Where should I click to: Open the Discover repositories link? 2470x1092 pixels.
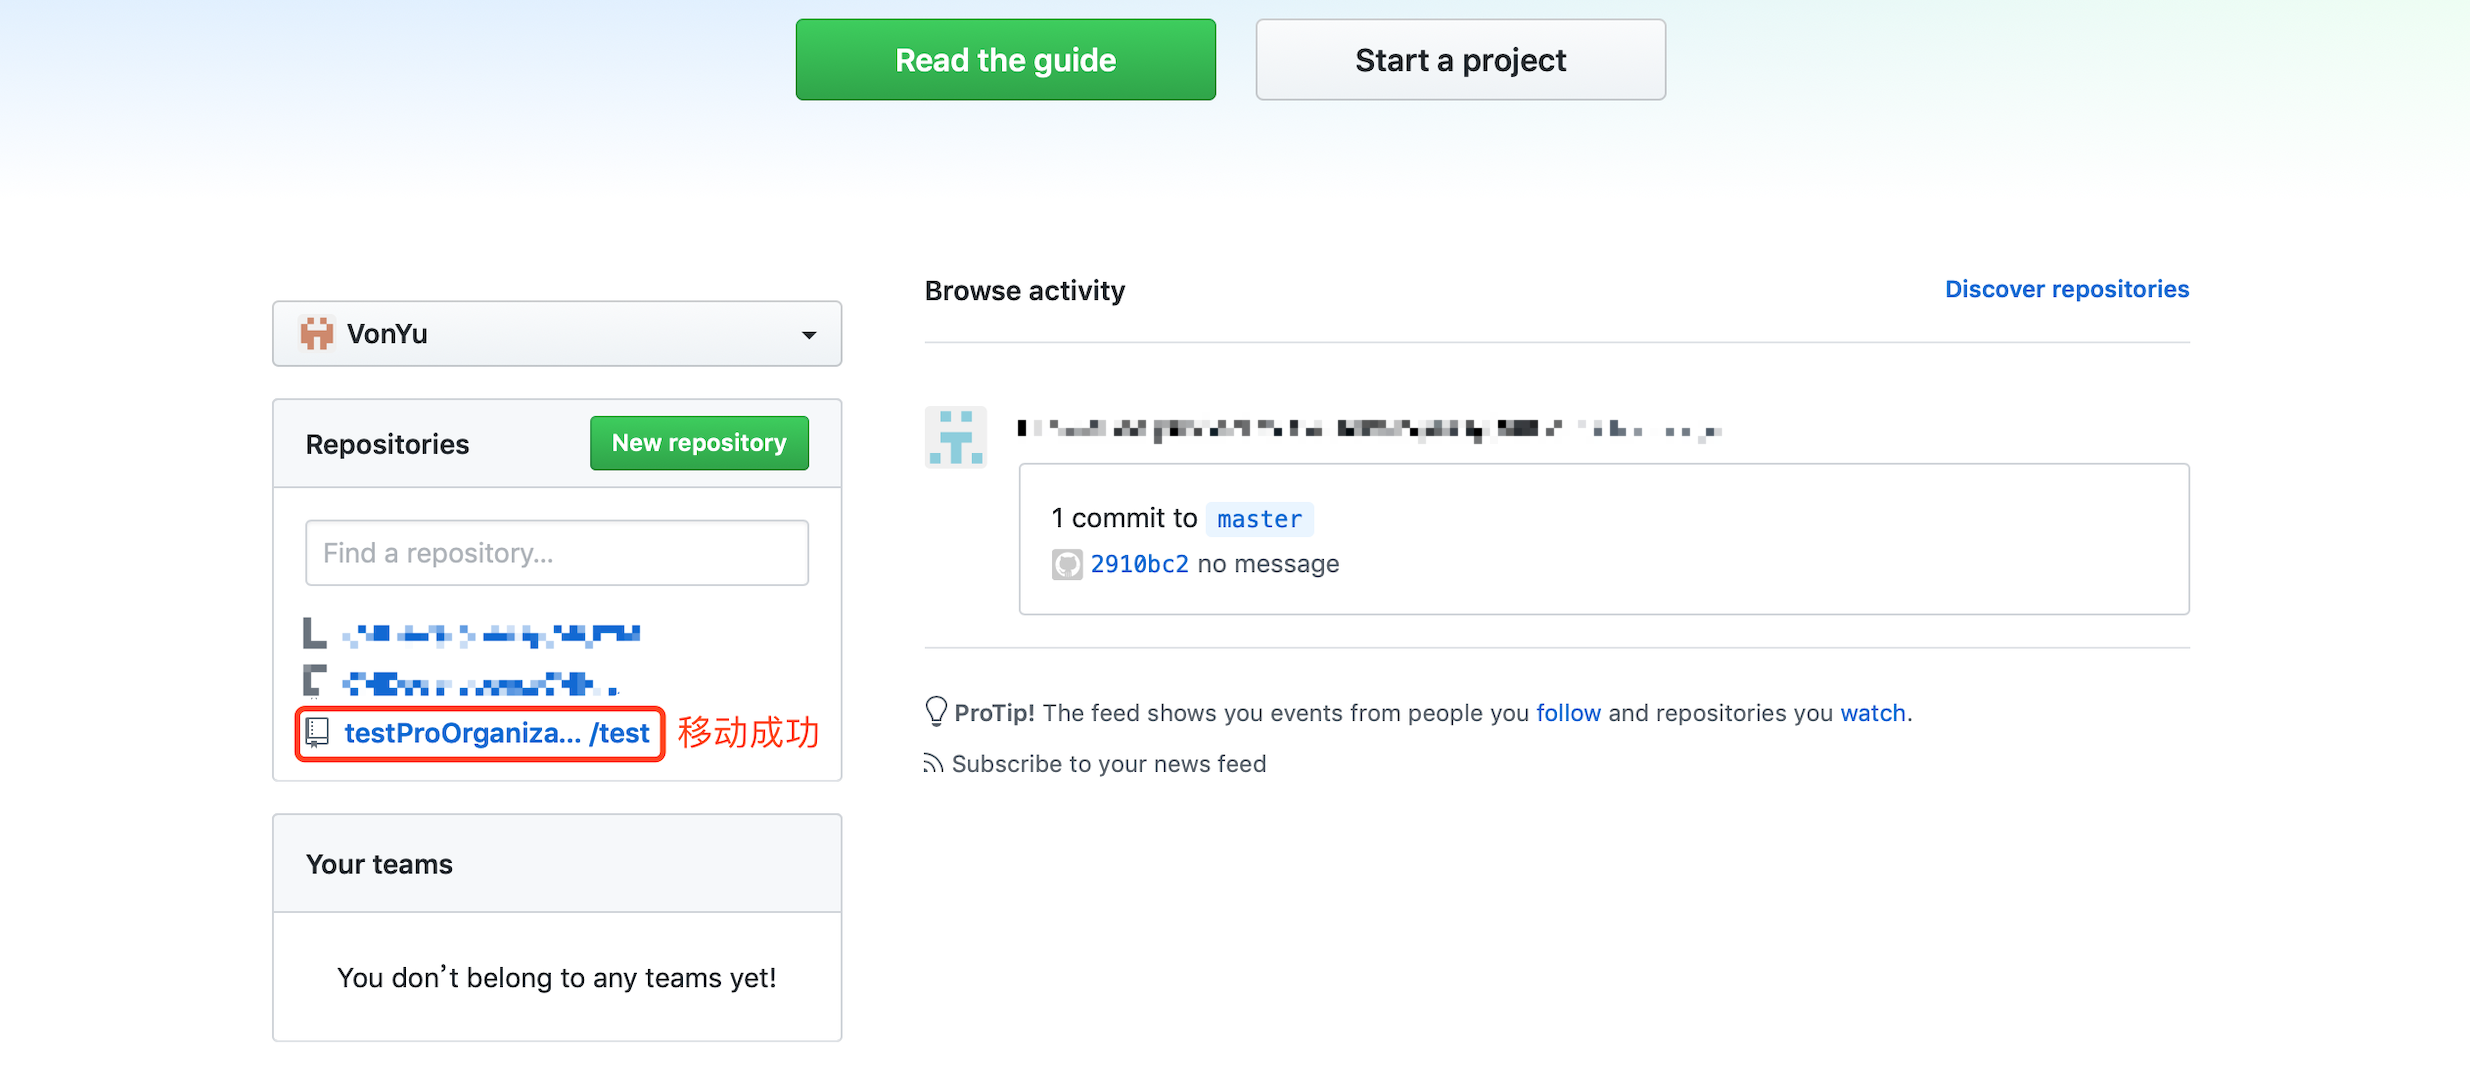coord(2066,289)
